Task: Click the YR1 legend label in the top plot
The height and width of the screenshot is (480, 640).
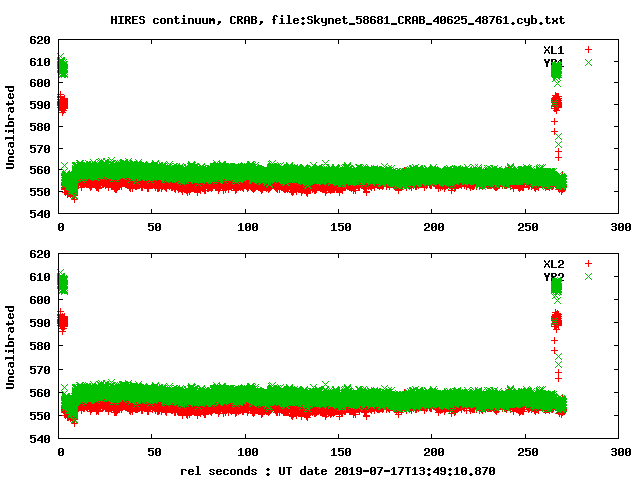Action: pyautogui.click(x=553, y=63)
